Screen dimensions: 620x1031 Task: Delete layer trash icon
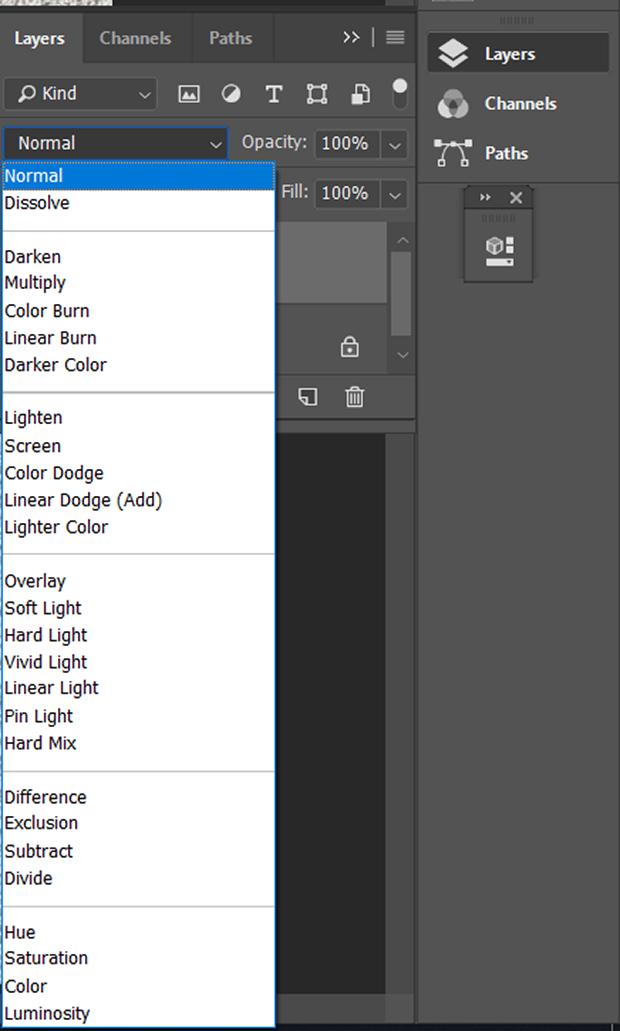[354, 396]
